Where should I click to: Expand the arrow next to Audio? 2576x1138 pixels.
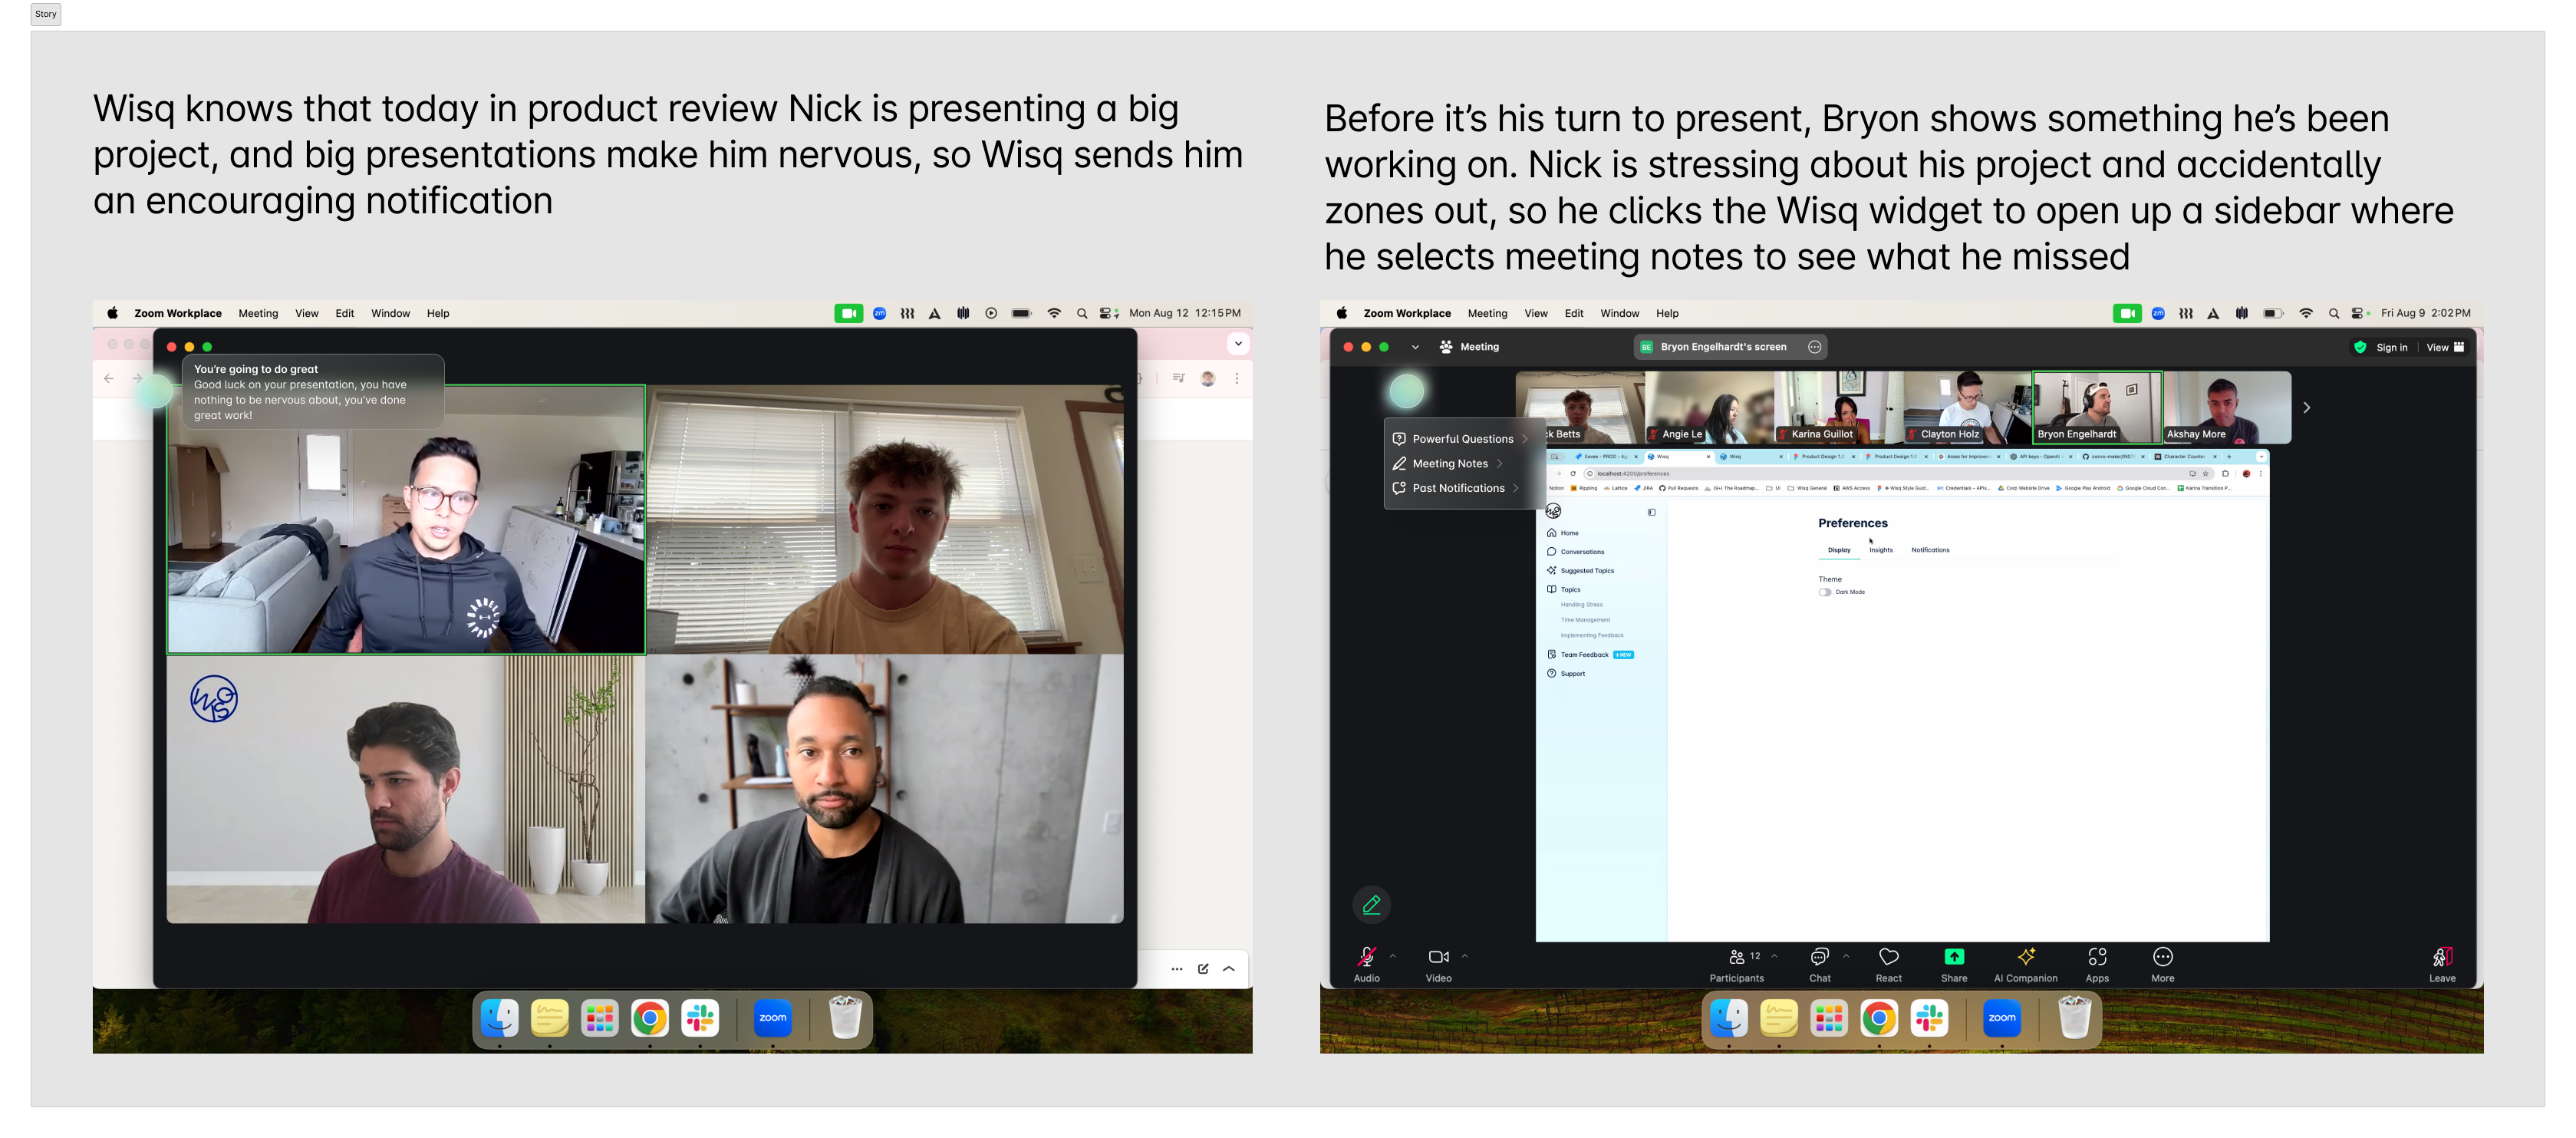1393,956
